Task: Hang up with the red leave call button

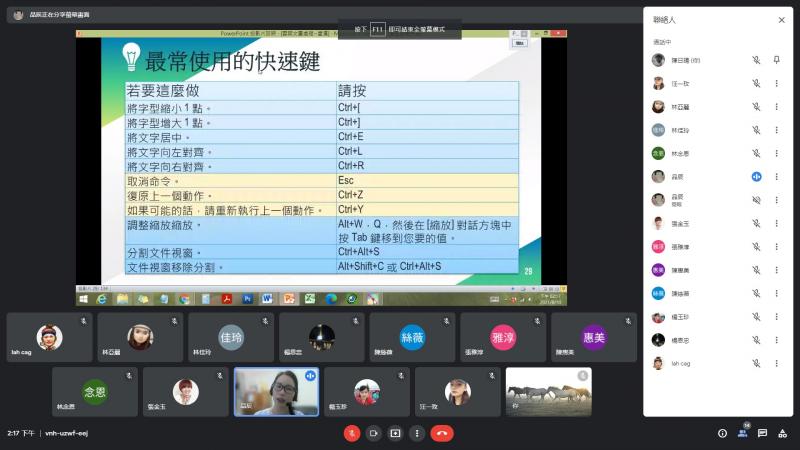Action: (x=442, y=433)
